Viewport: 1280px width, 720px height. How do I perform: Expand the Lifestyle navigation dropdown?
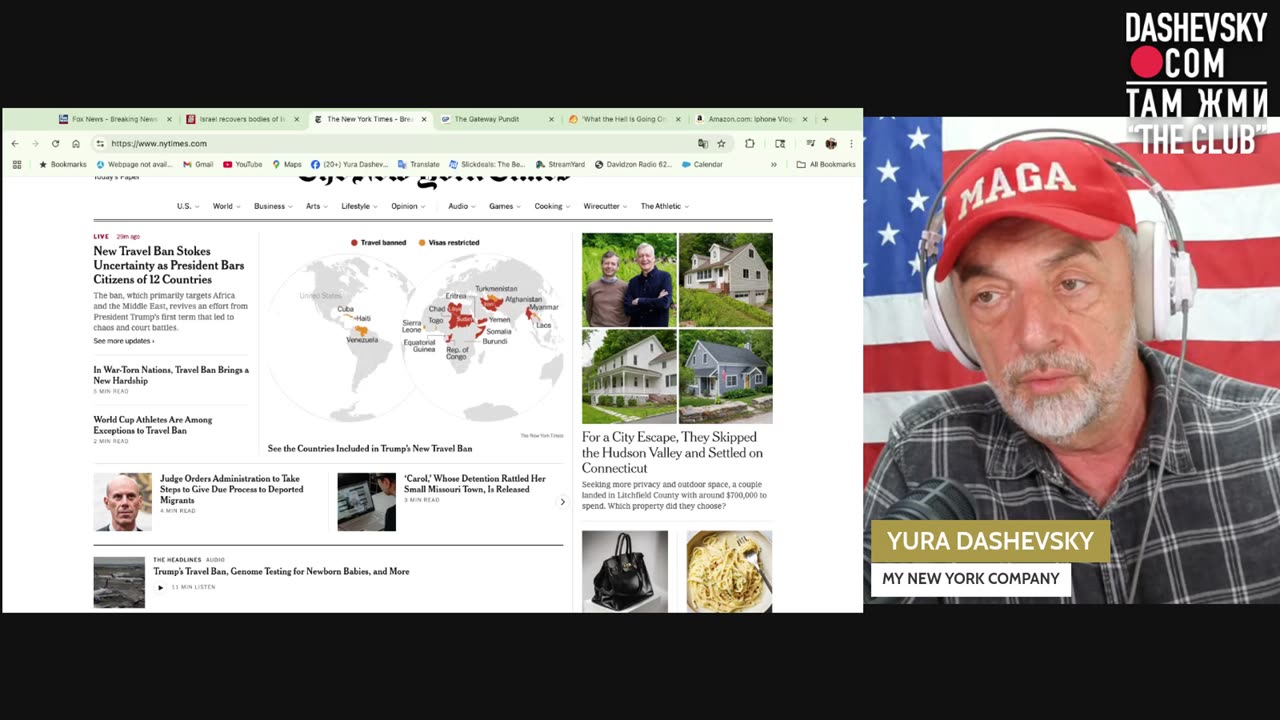point(359,206)
